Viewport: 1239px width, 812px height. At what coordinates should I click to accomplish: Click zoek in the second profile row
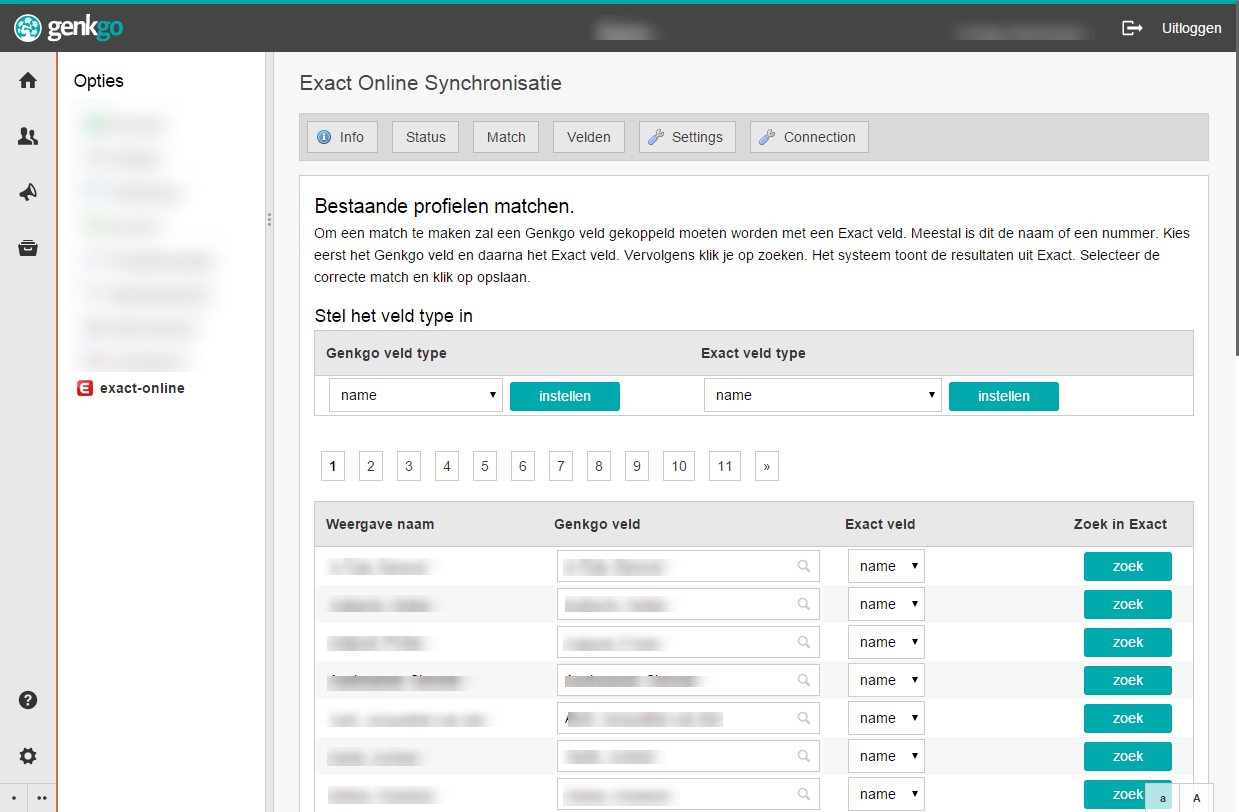(x=1128, y=604)
